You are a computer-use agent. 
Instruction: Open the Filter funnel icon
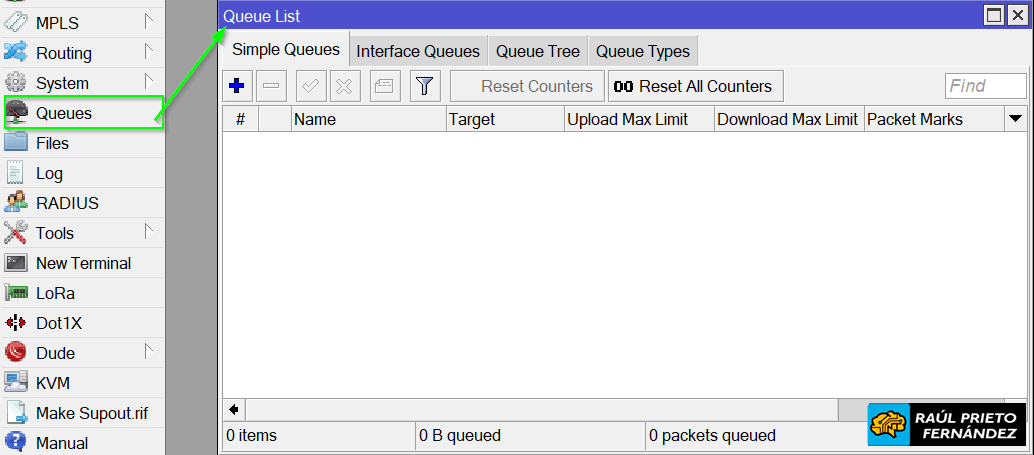tap(424, 86)
